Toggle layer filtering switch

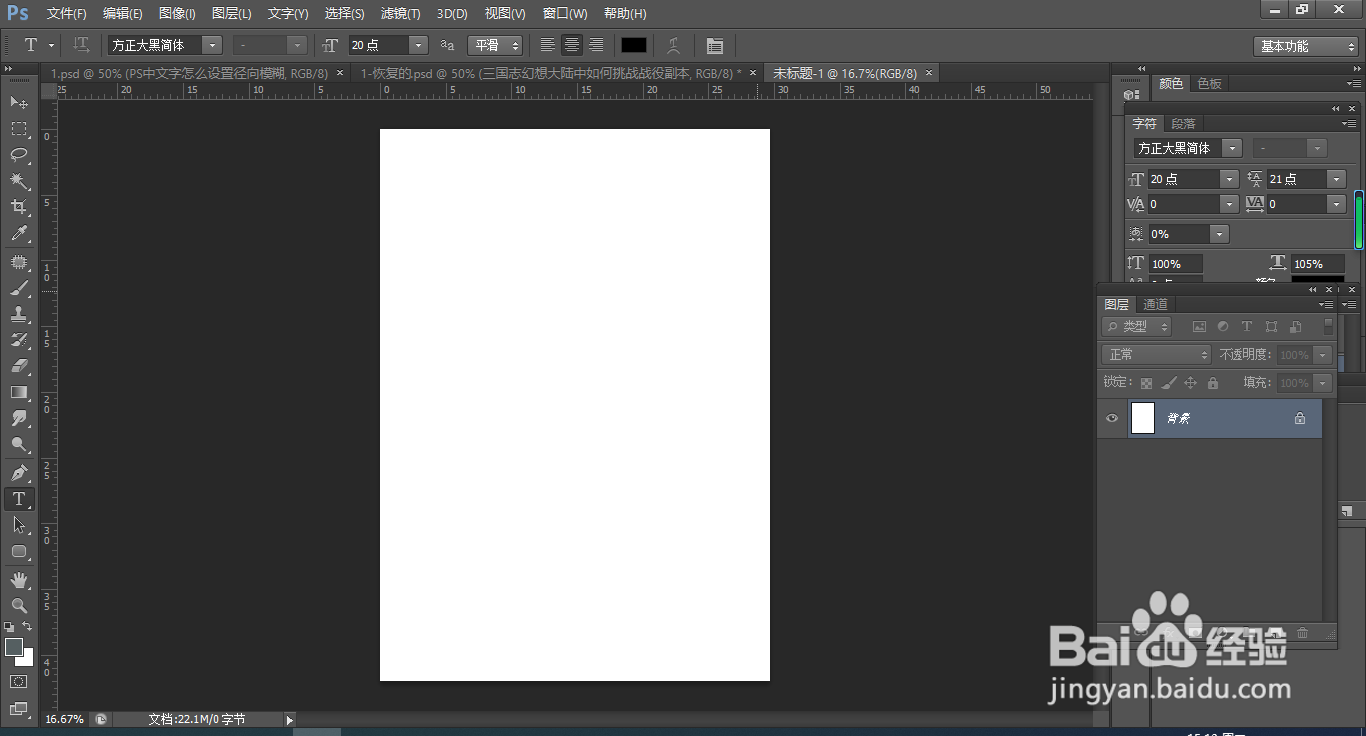click(1328, 326)
